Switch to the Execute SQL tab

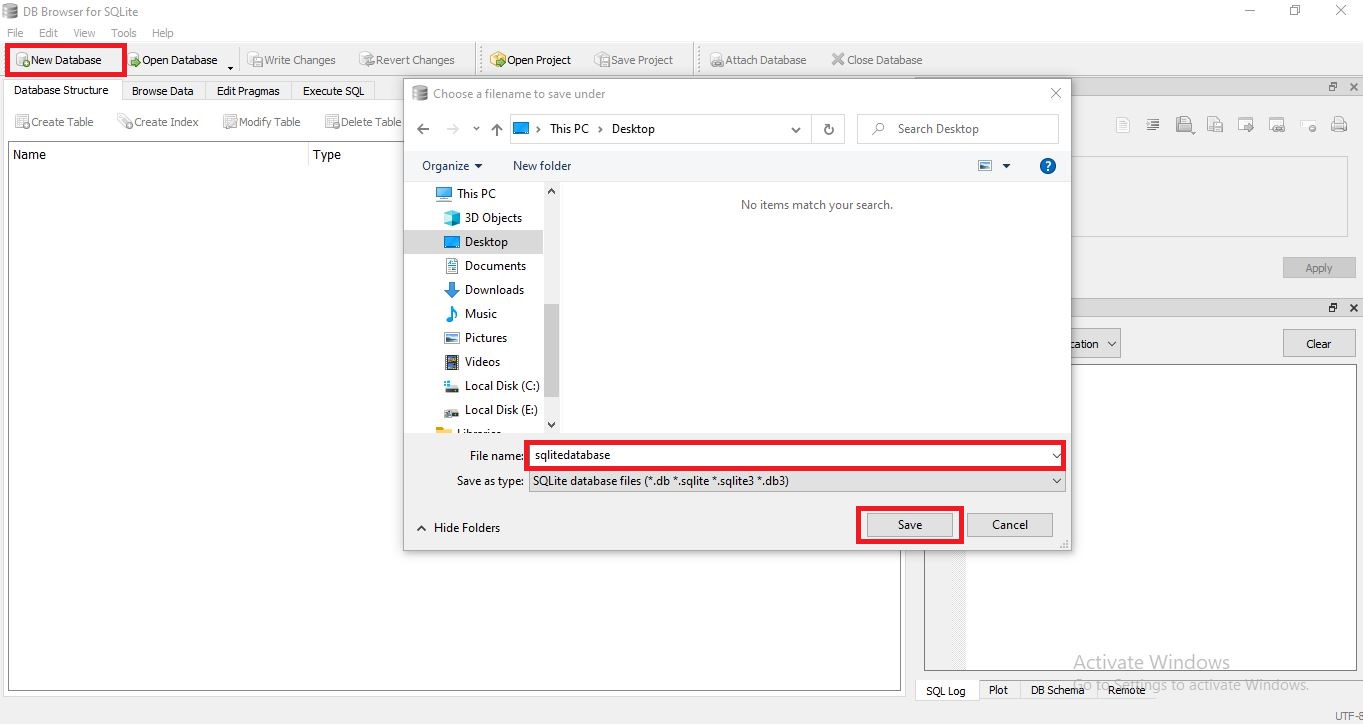pyautogui.click(x=334, y=91)
